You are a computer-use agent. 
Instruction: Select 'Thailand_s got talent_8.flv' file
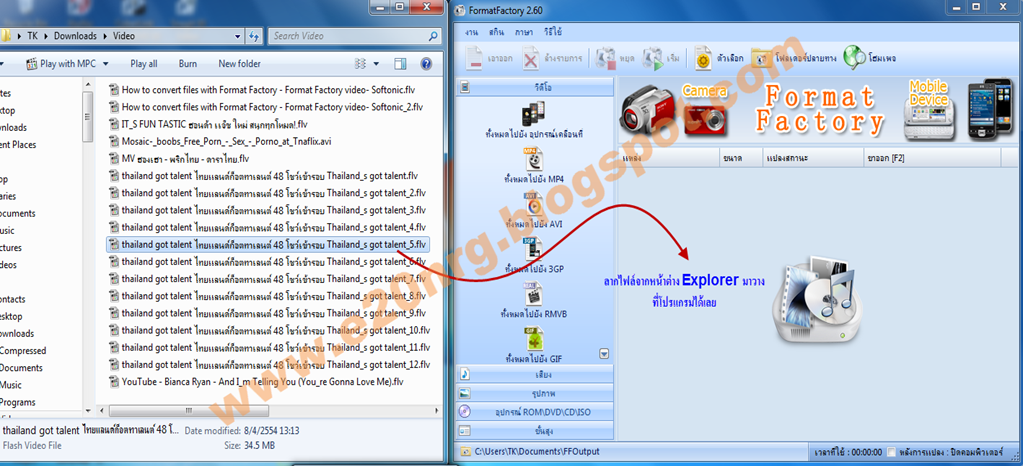(x=267, y=296)
